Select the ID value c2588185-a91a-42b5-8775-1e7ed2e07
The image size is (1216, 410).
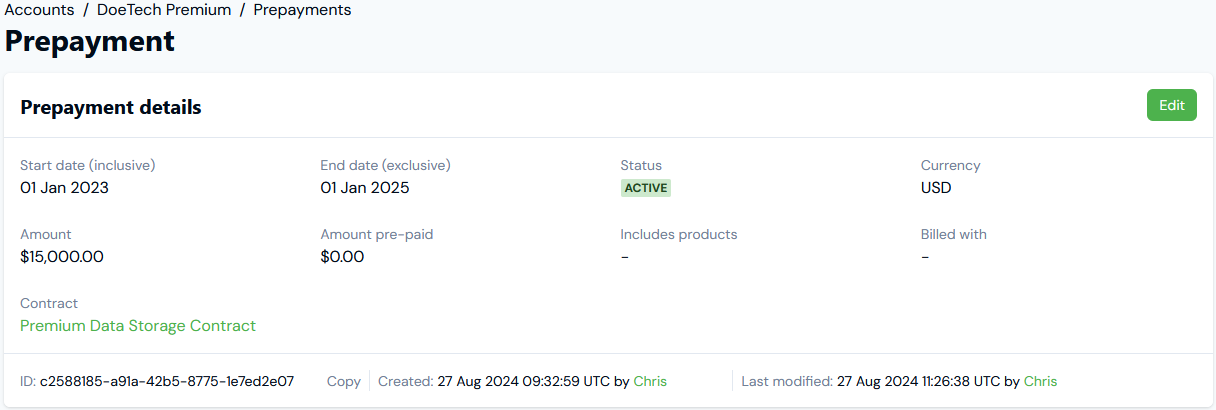(167, 381)
